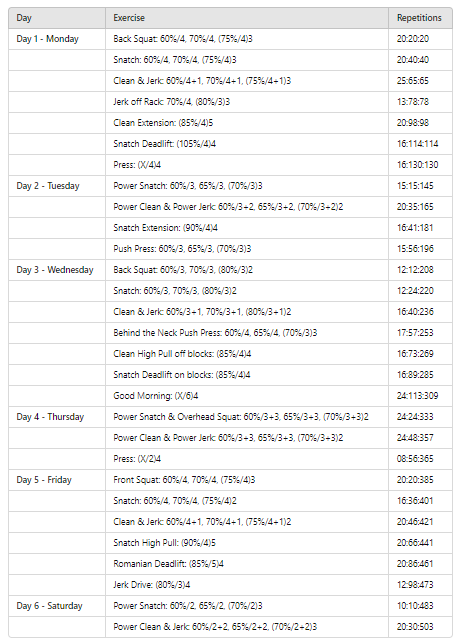Click the Clean Extension exercise cell

247,123
